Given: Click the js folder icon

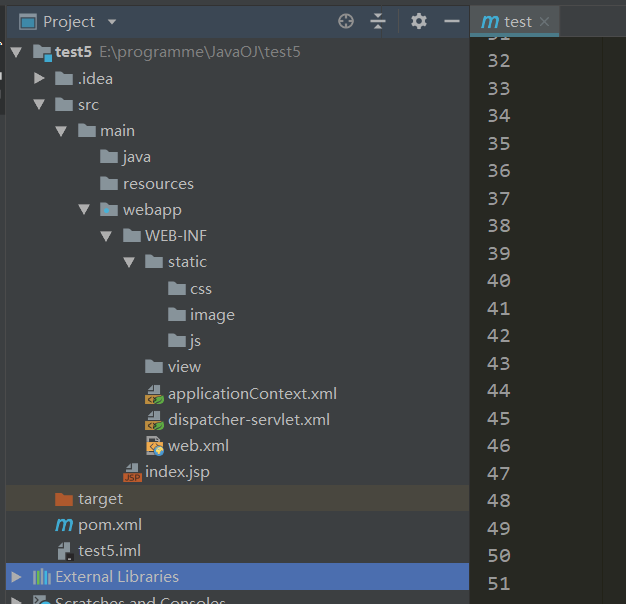Looking at the screenshot, I should (x=176, y=341).
